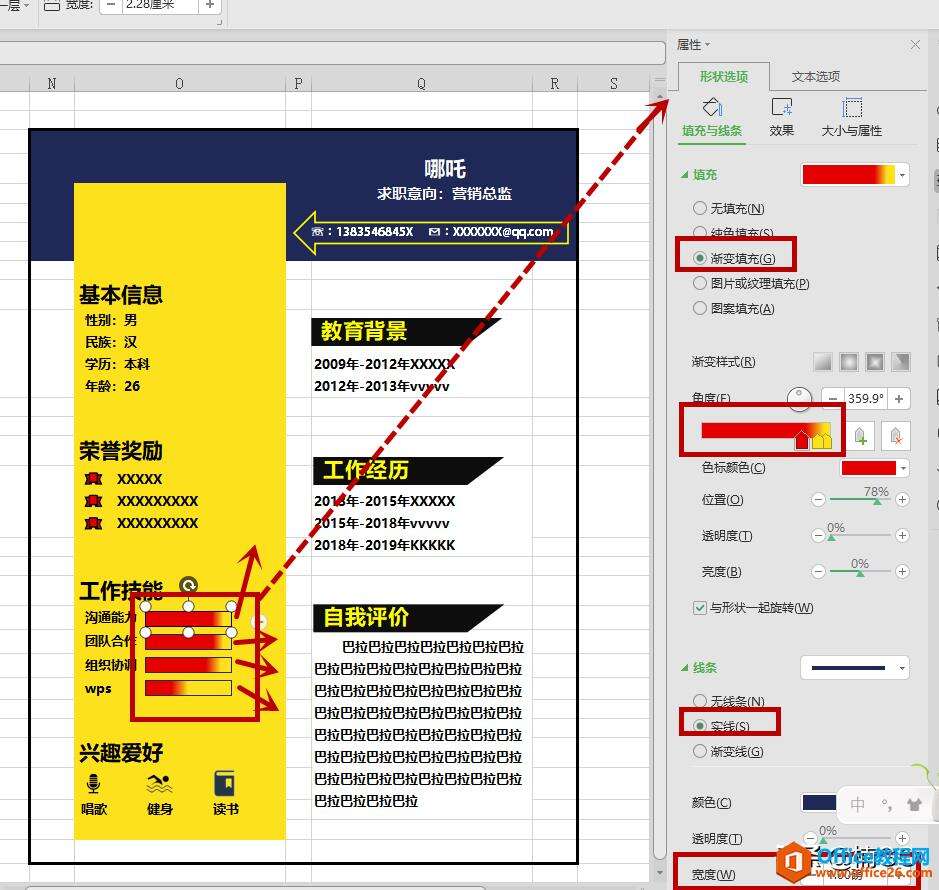This screenshot has width=939, height=890.
Task: Click the 求职意向：营销总监 text
Action: coord(444,193)
